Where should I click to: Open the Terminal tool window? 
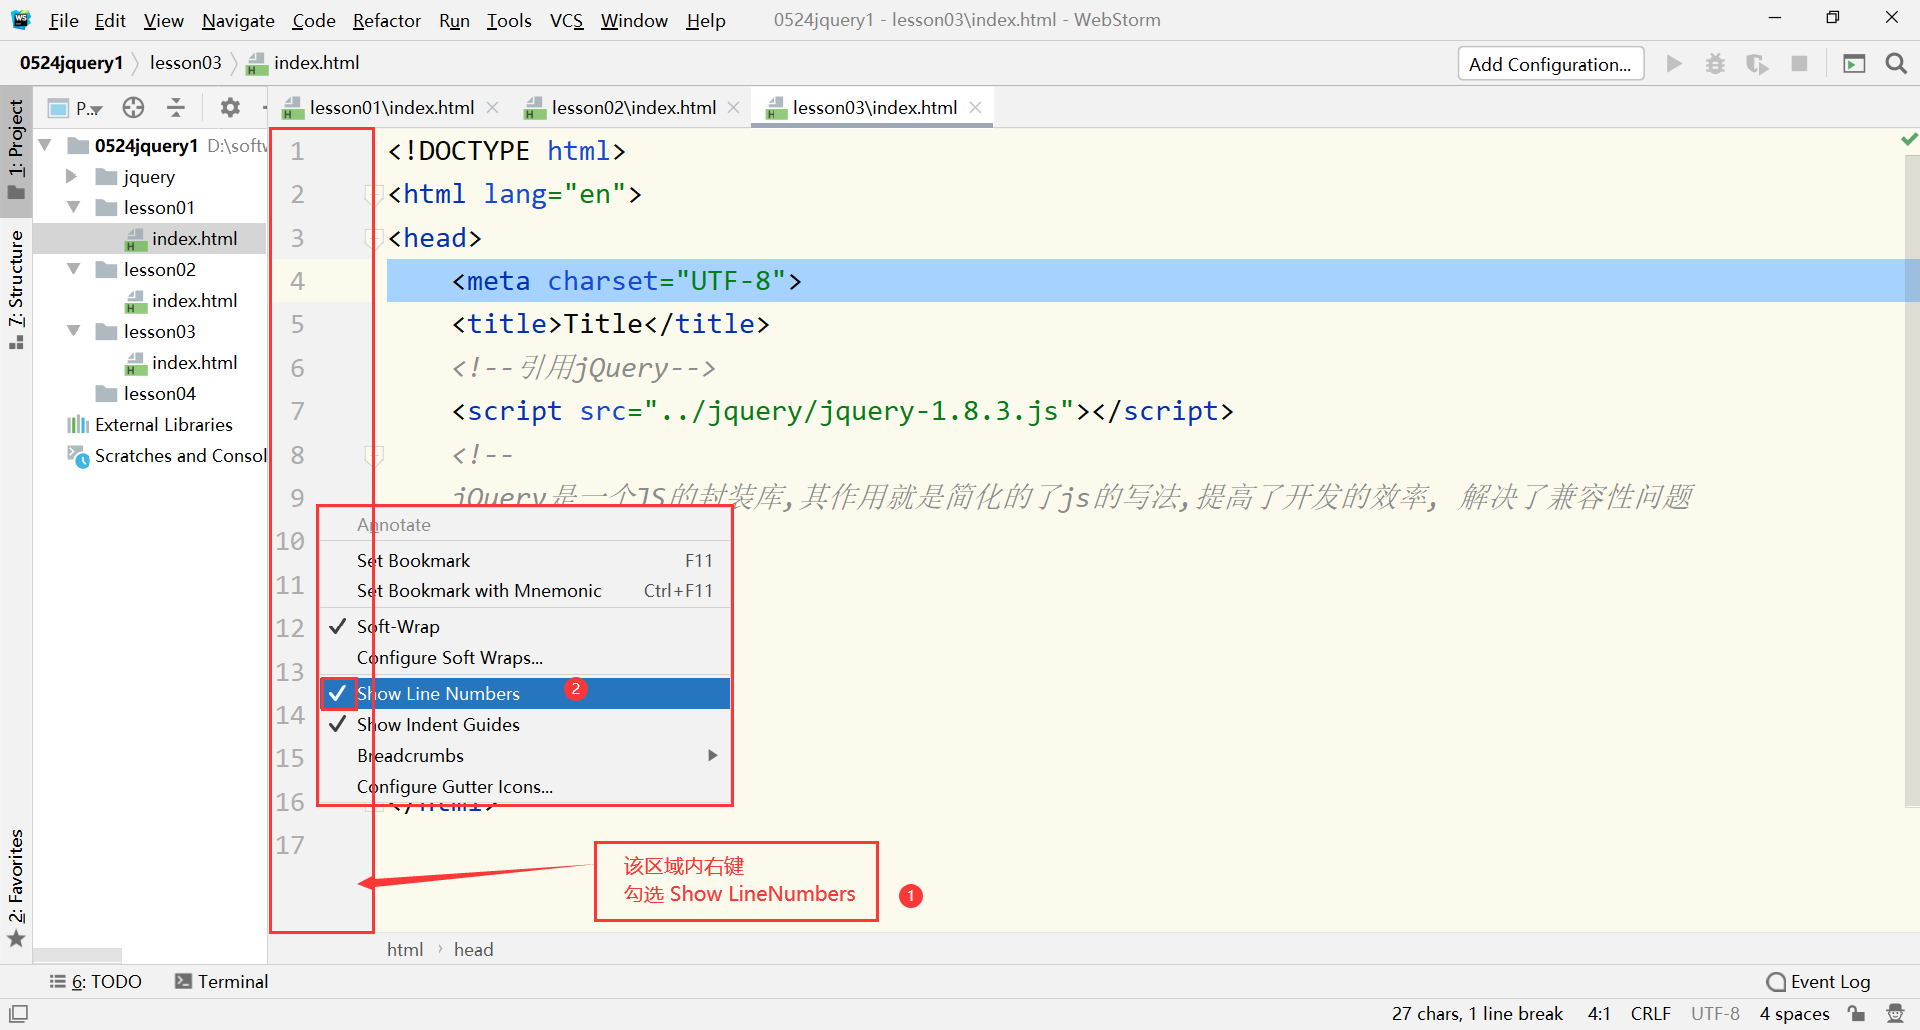coord(221,982)
